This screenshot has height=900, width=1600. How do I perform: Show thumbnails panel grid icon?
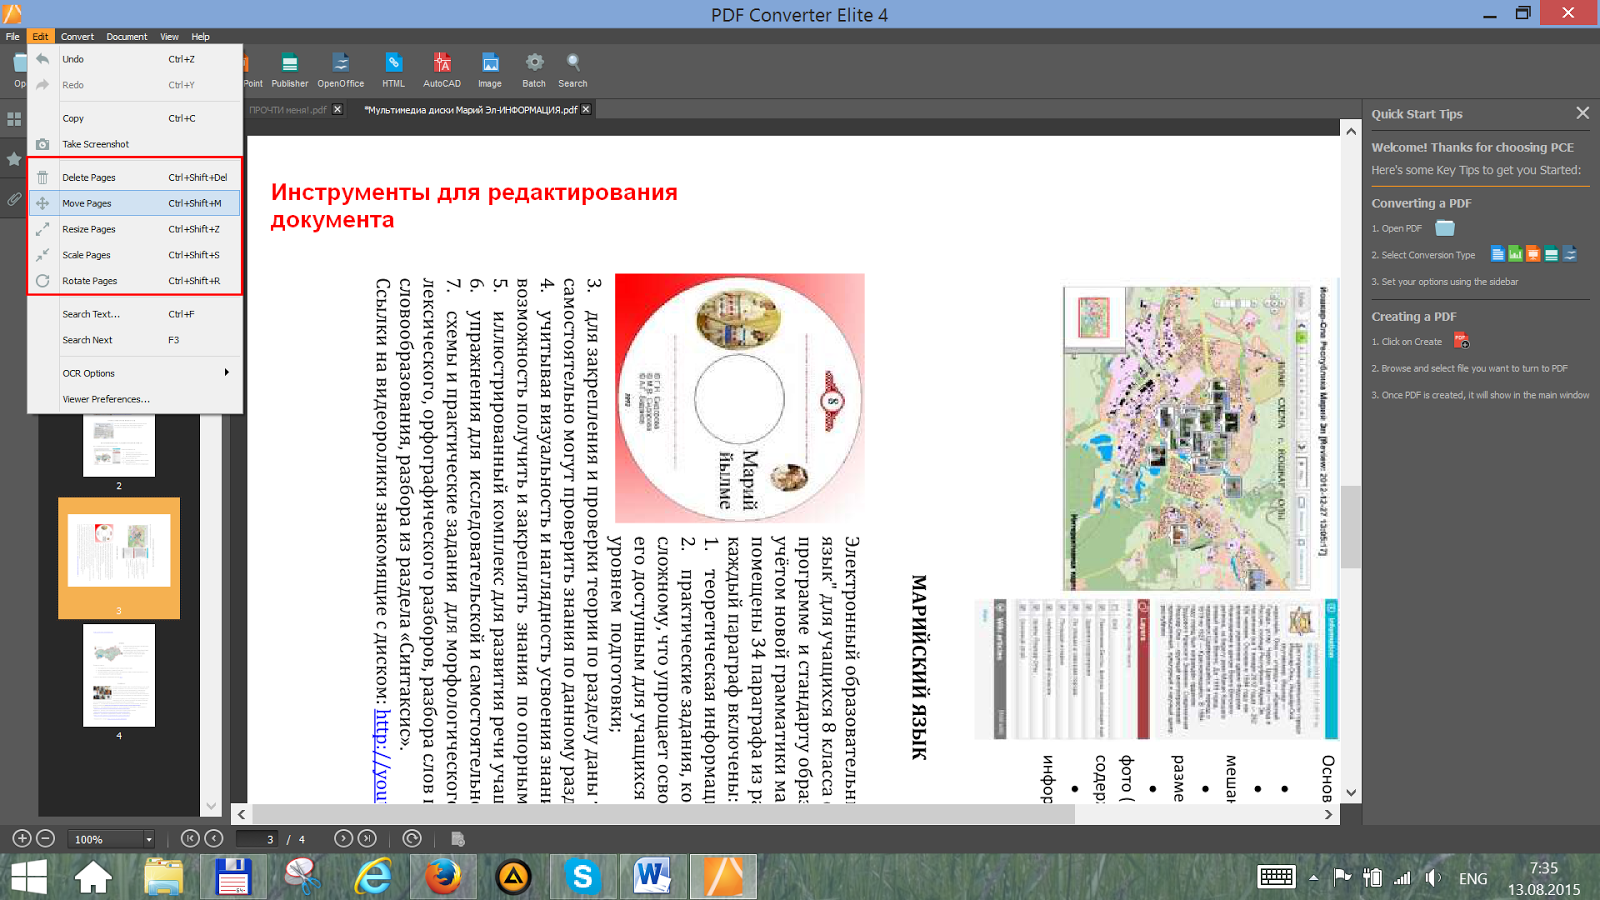(14, 119)
